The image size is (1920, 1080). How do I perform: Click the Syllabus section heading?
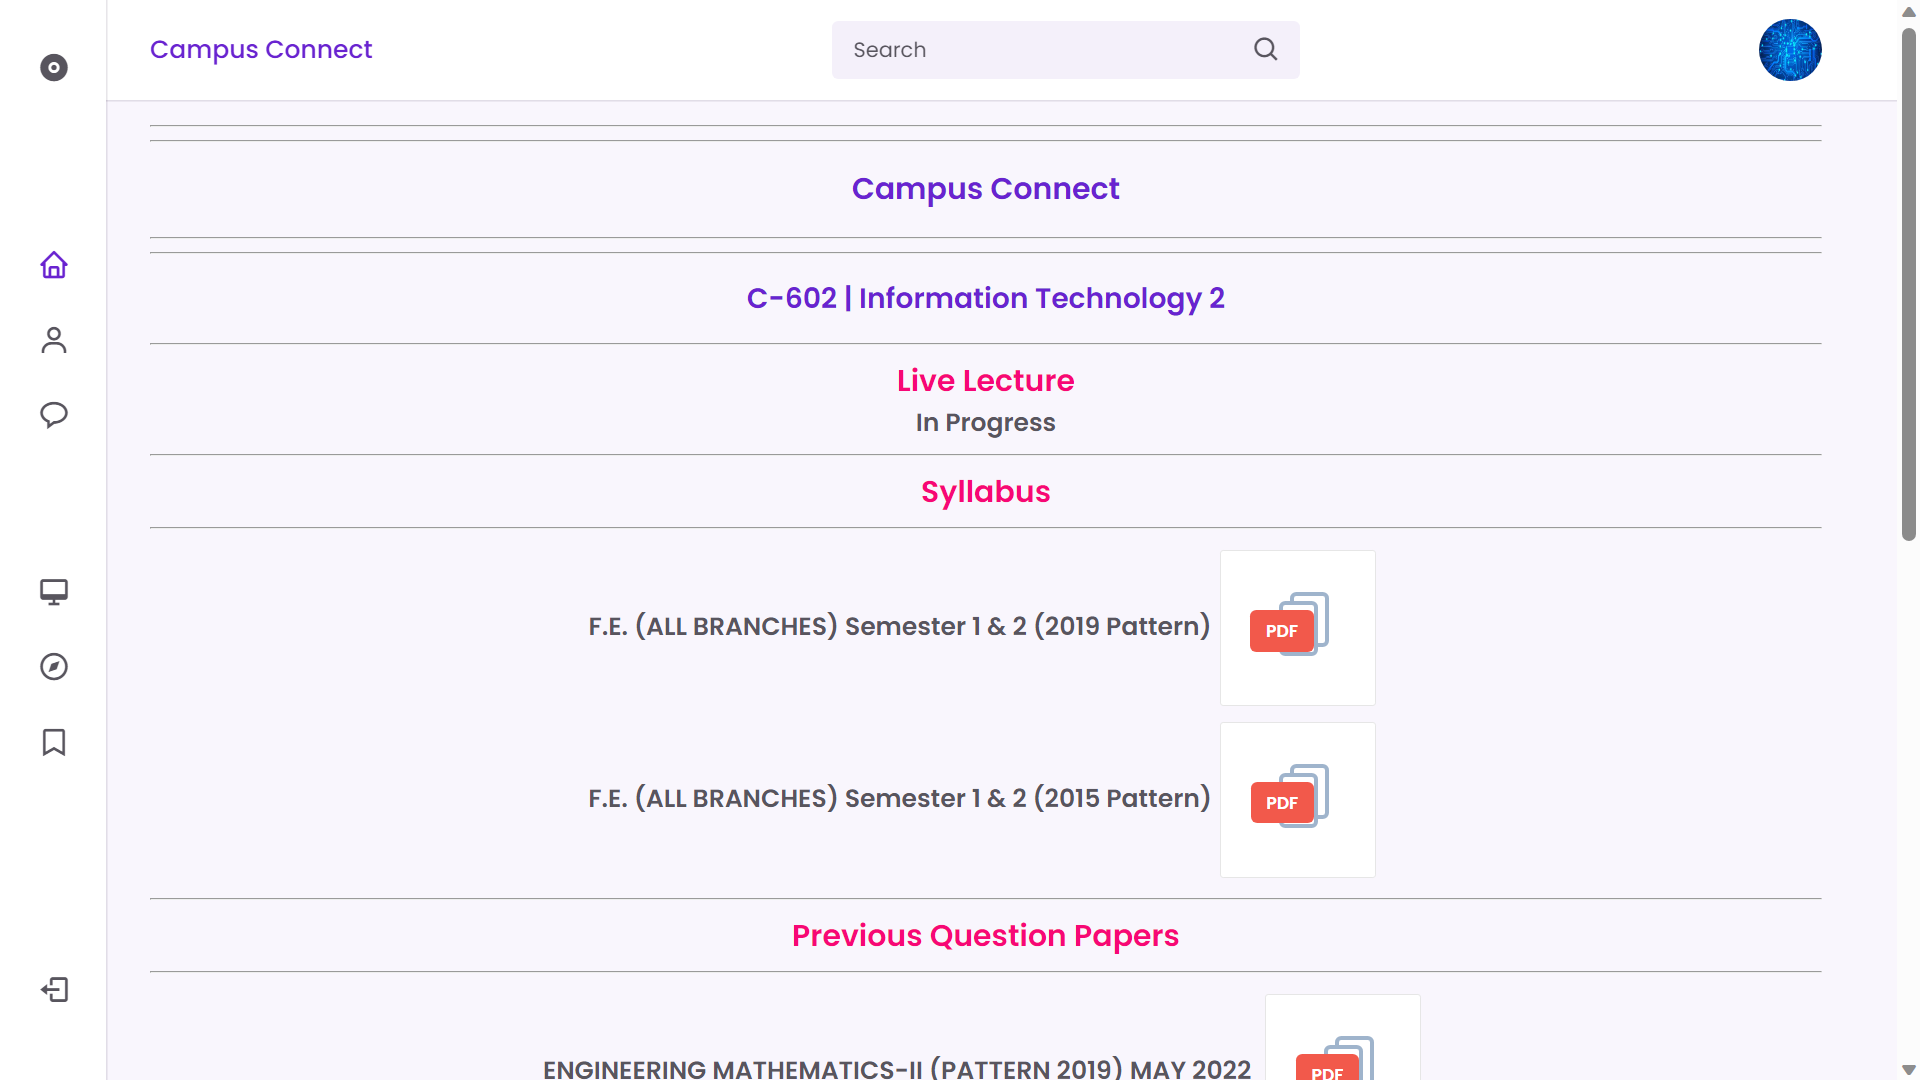click(x=985, y=492)
